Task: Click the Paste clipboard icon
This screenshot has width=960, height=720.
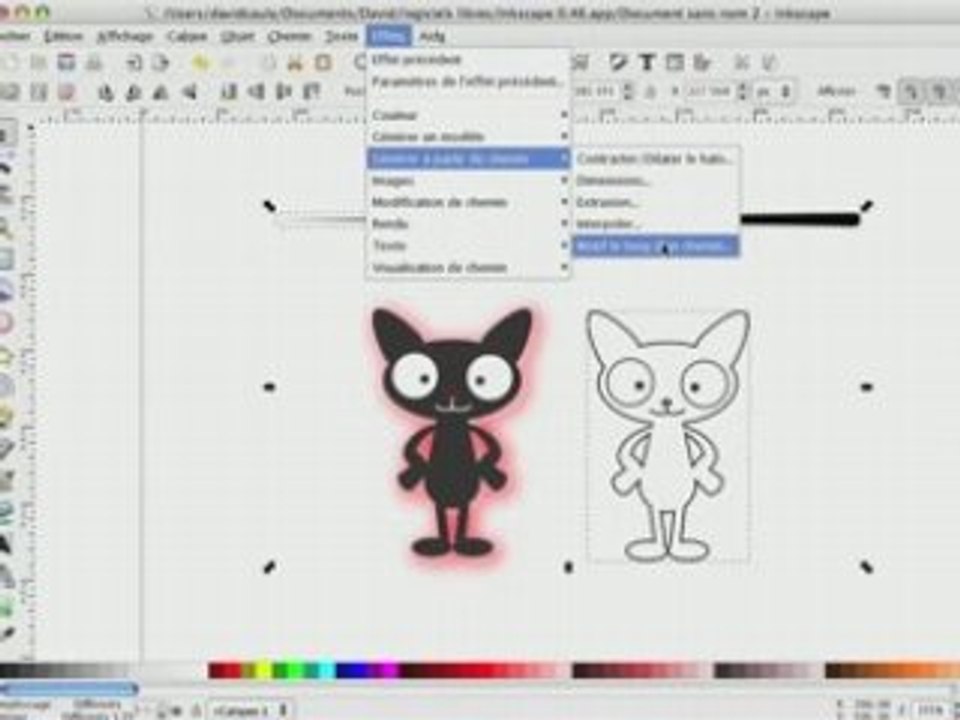Action: tap(323, 62)
